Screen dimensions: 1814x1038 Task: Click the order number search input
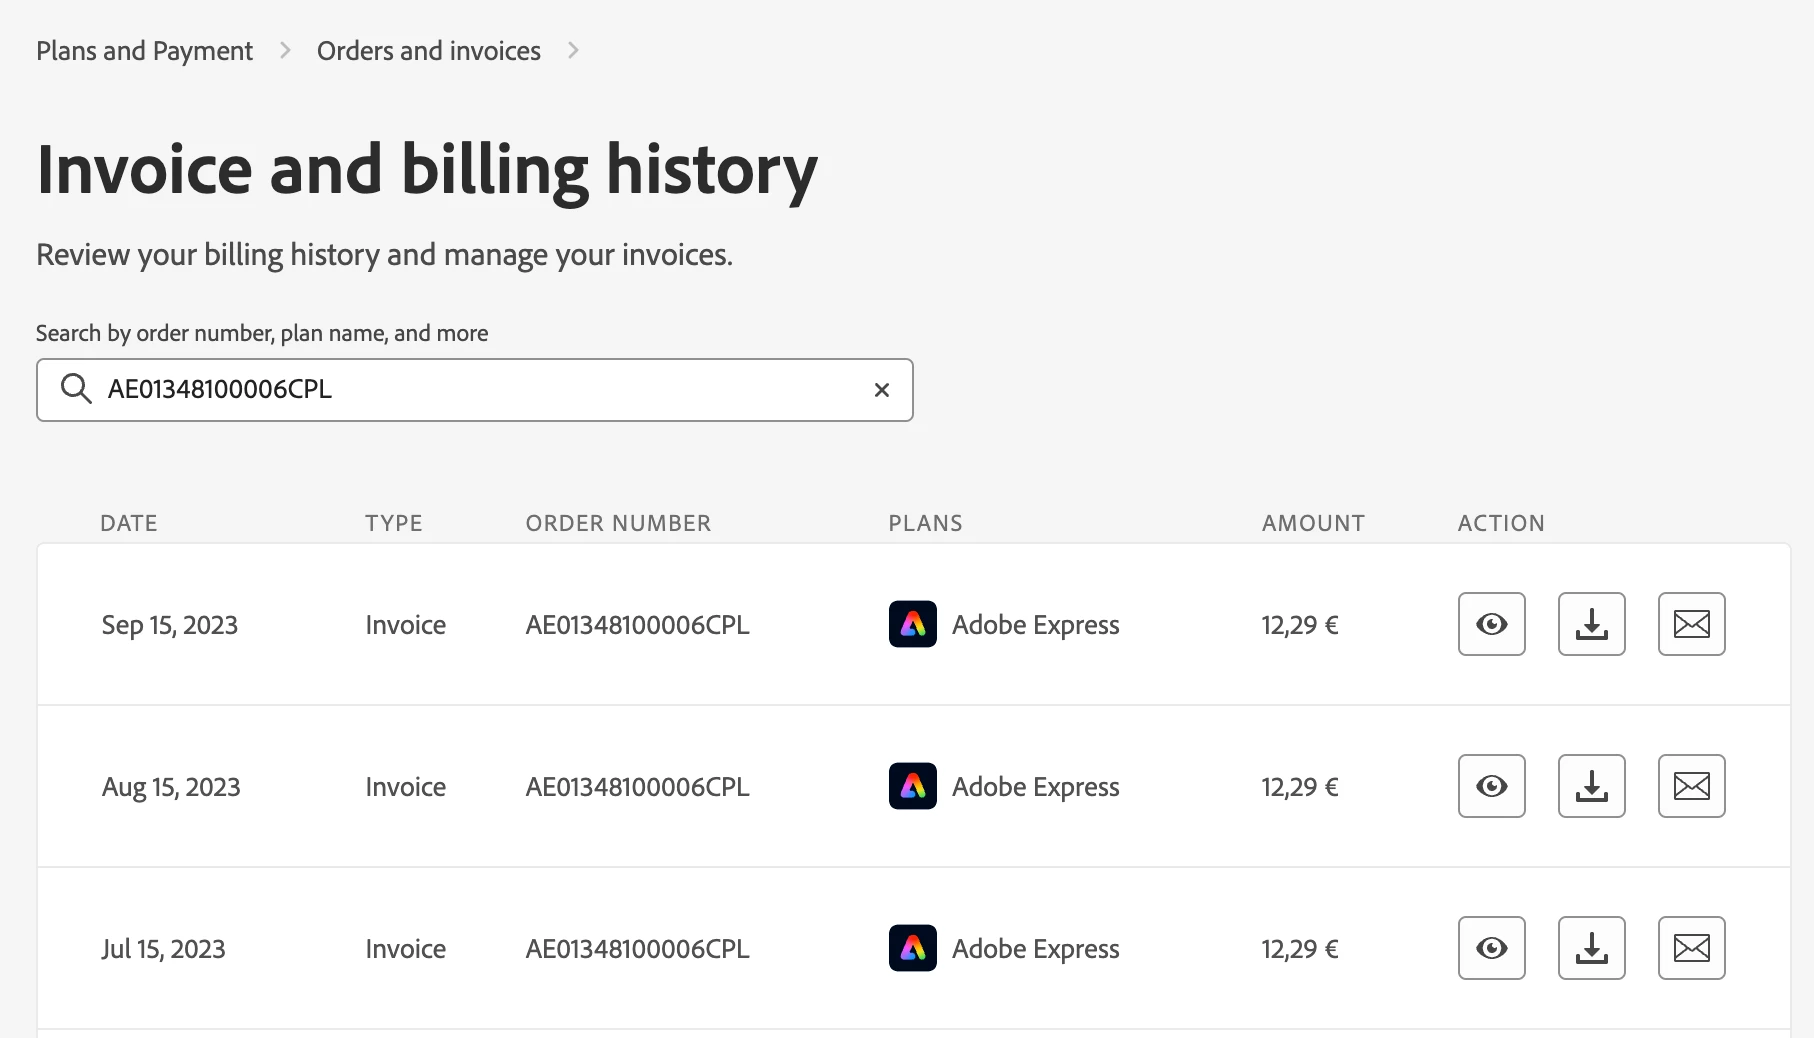475,390
